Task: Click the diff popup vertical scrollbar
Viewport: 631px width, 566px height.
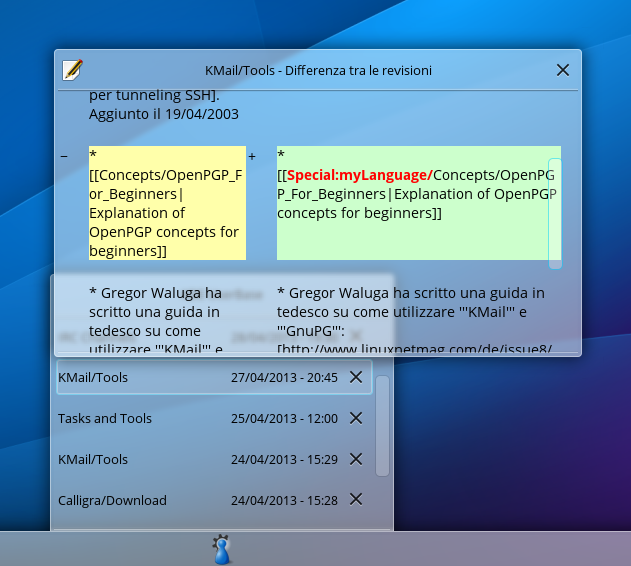Action: pyautogui.click(x=555, y=213)
